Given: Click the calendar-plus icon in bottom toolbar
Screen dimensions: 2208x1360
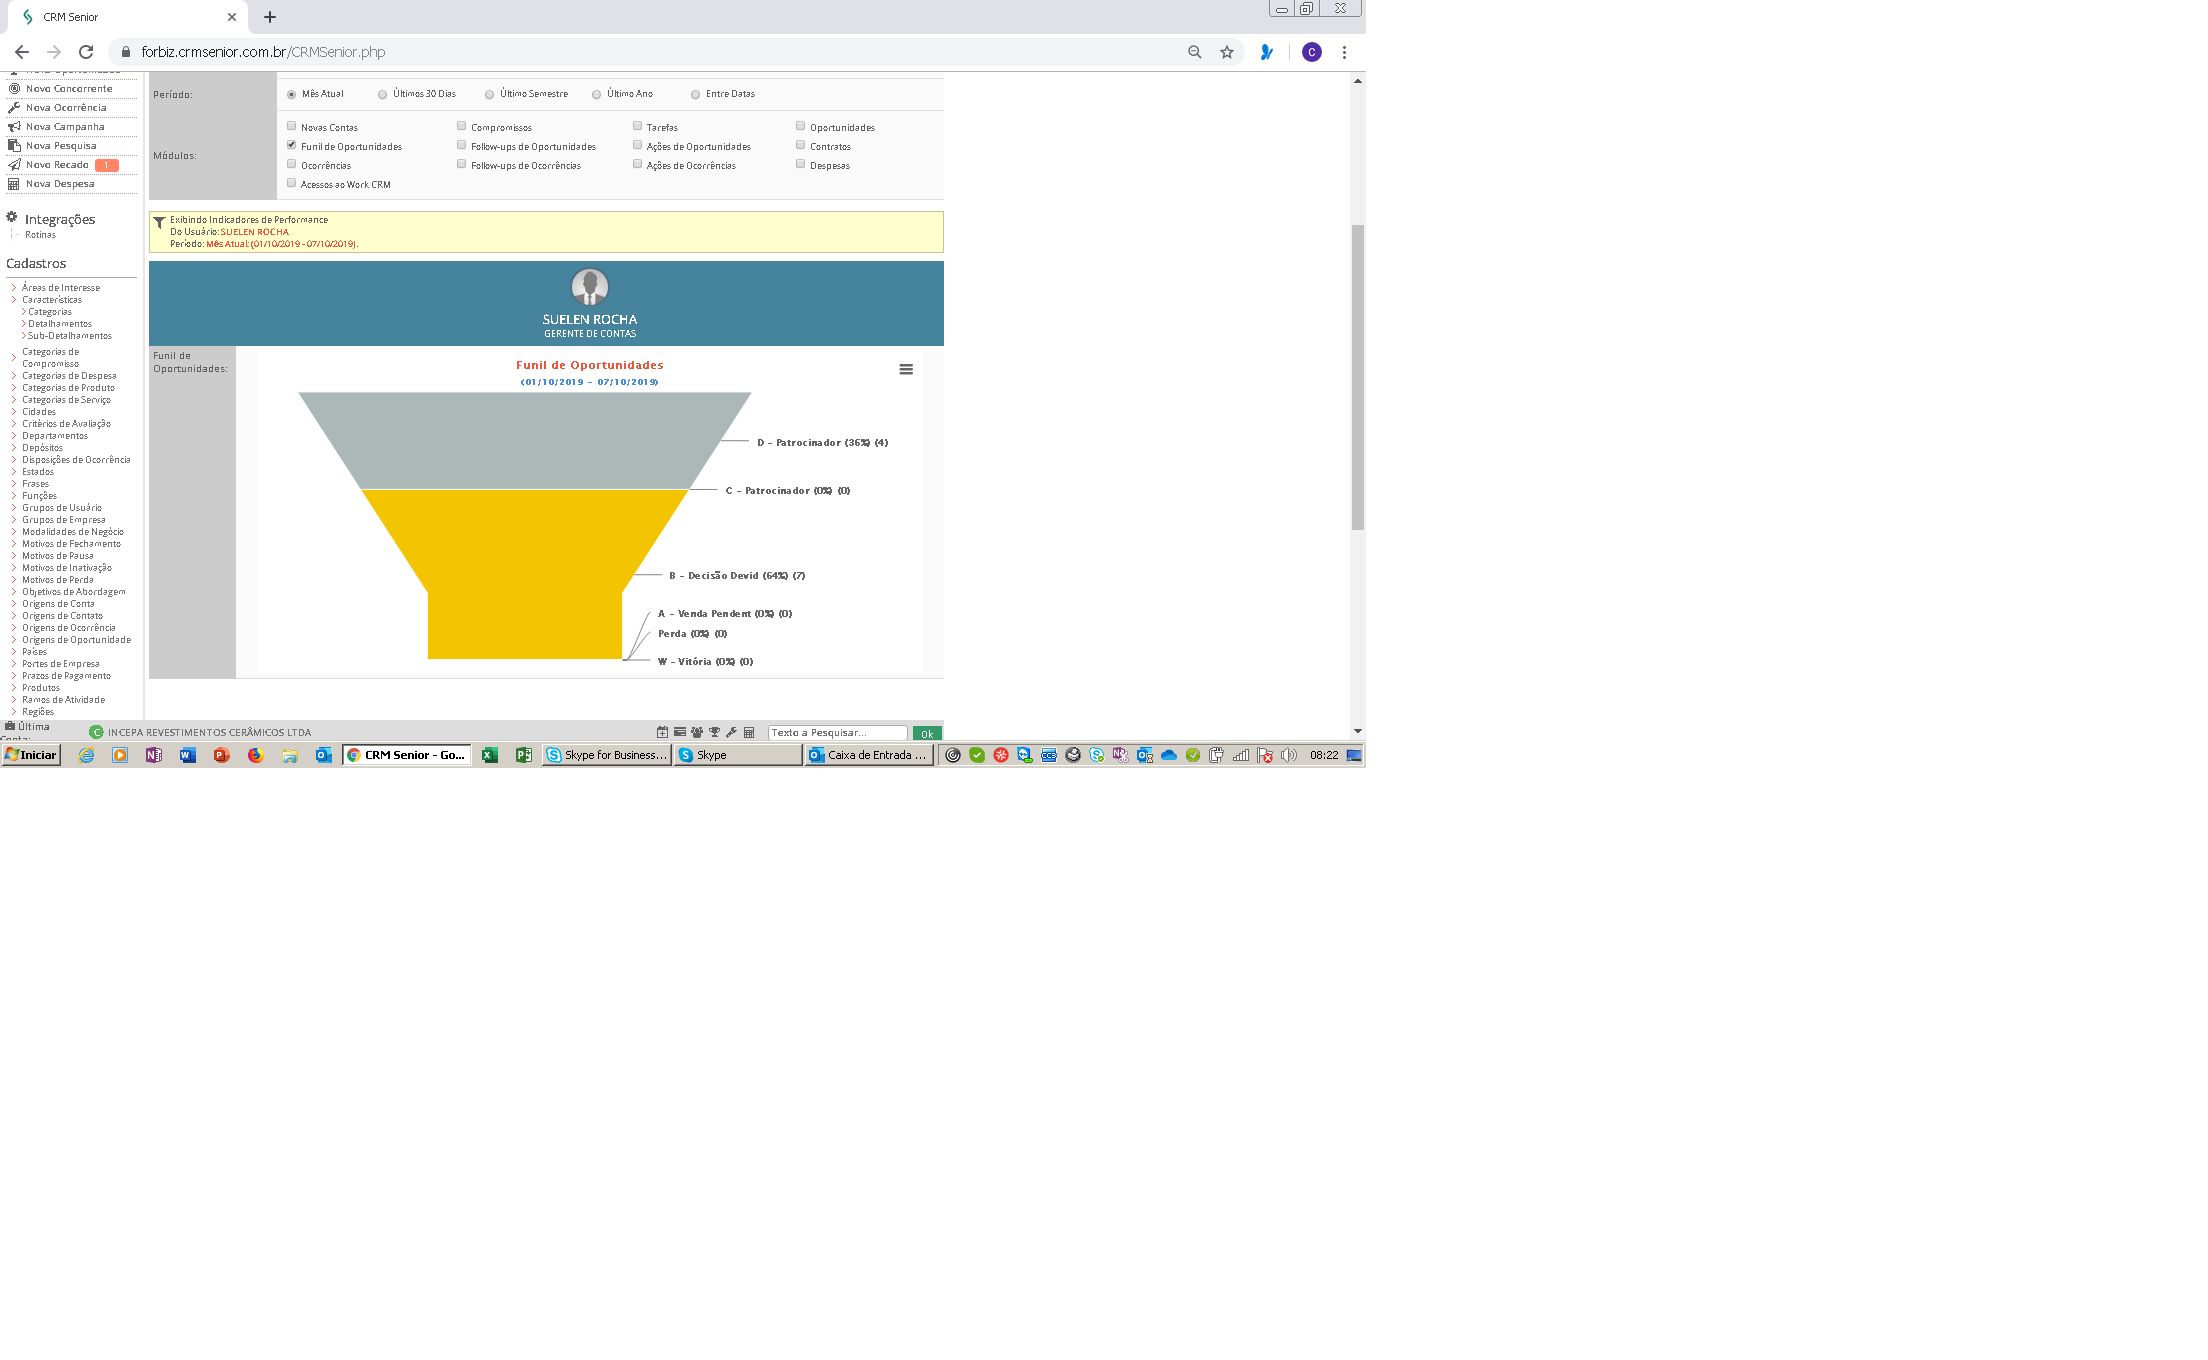Looking at the screenshot, I should tap(662, 732).
